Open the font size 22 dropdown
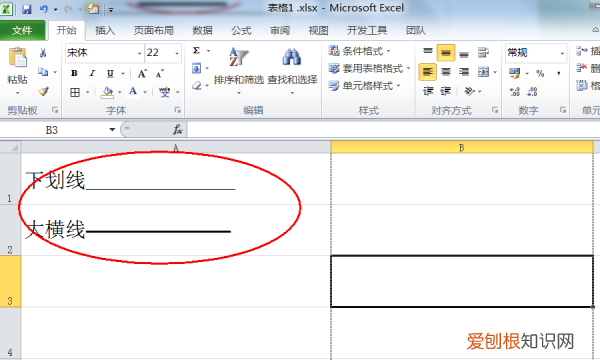The width and height of the screenshot is (600, 360). (x=177, y=53)
